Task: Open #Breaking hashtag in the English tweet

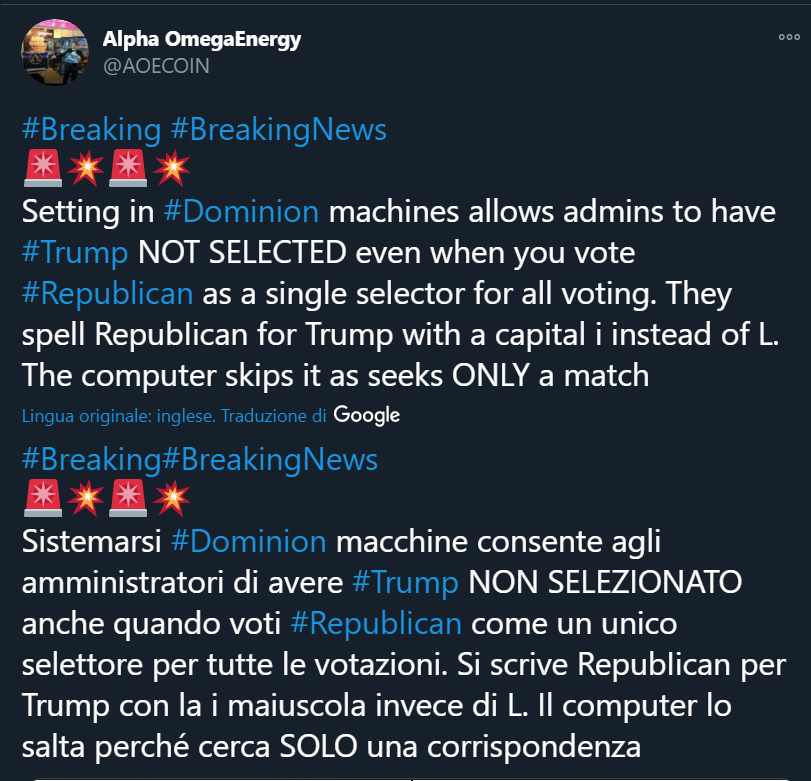Action: click(x=91, y=129)
